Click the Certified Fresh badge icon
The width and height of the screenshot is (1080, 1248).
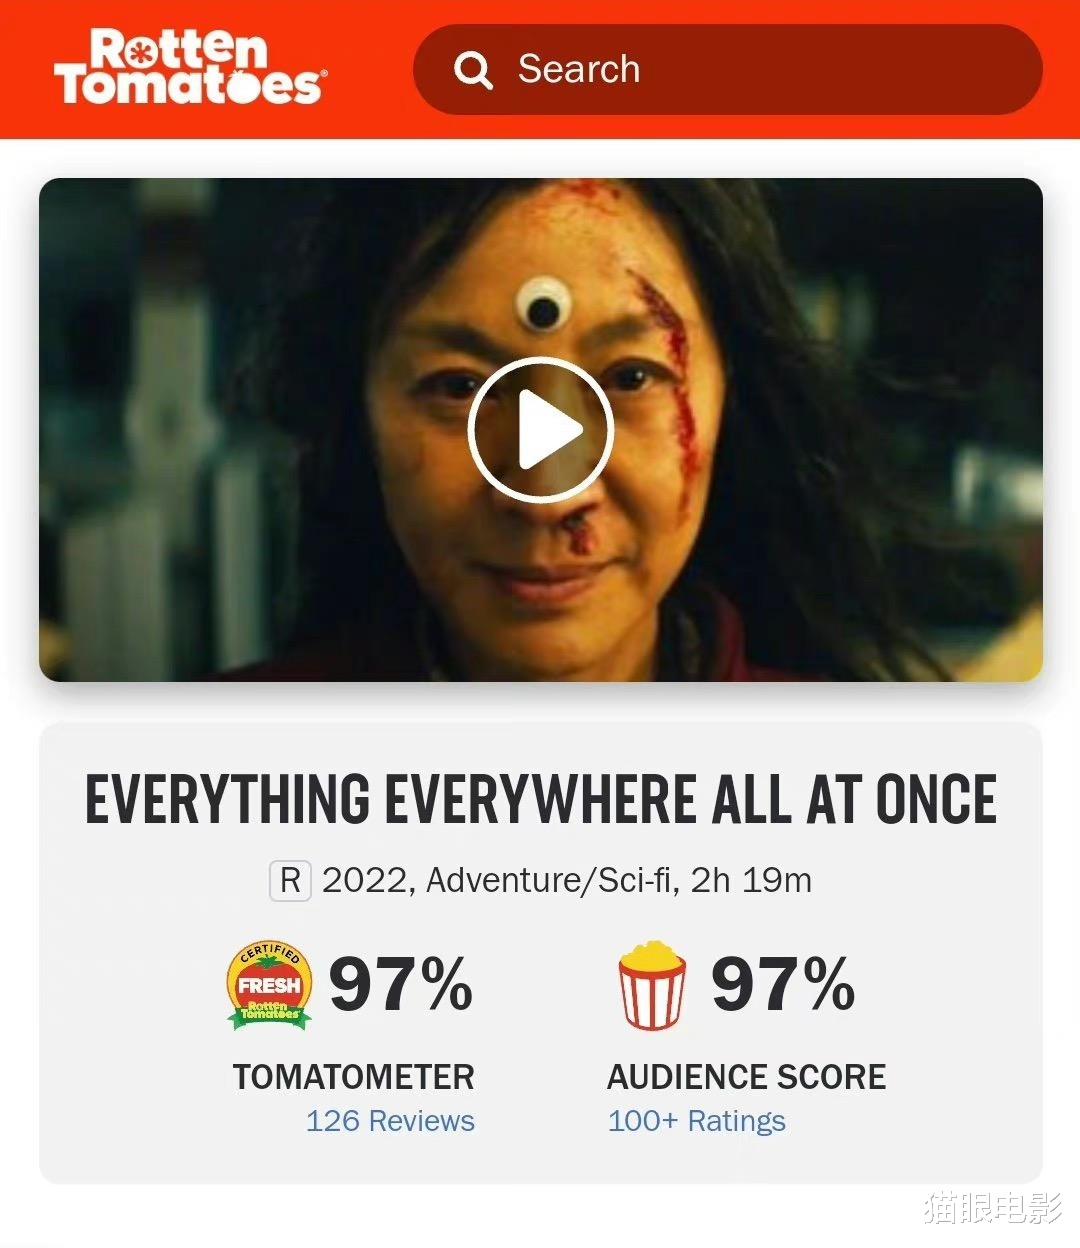[x=269, y=985]
